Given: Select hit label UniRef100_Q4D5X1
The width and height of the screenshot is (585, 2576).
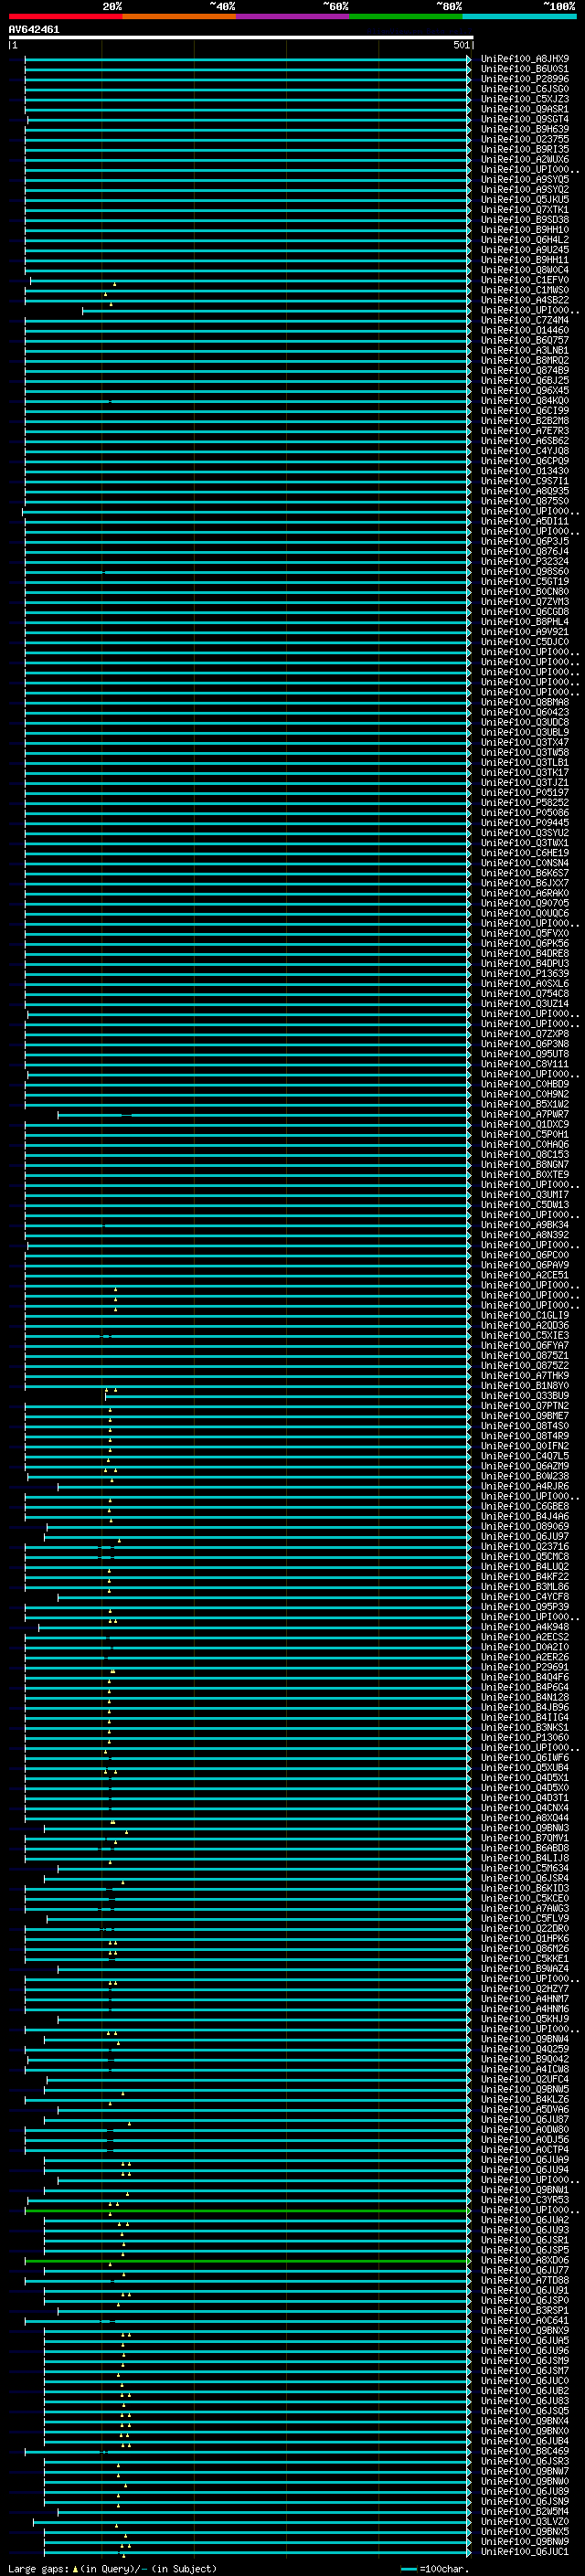Looking at the screenshot, I should coord(525,1778).
